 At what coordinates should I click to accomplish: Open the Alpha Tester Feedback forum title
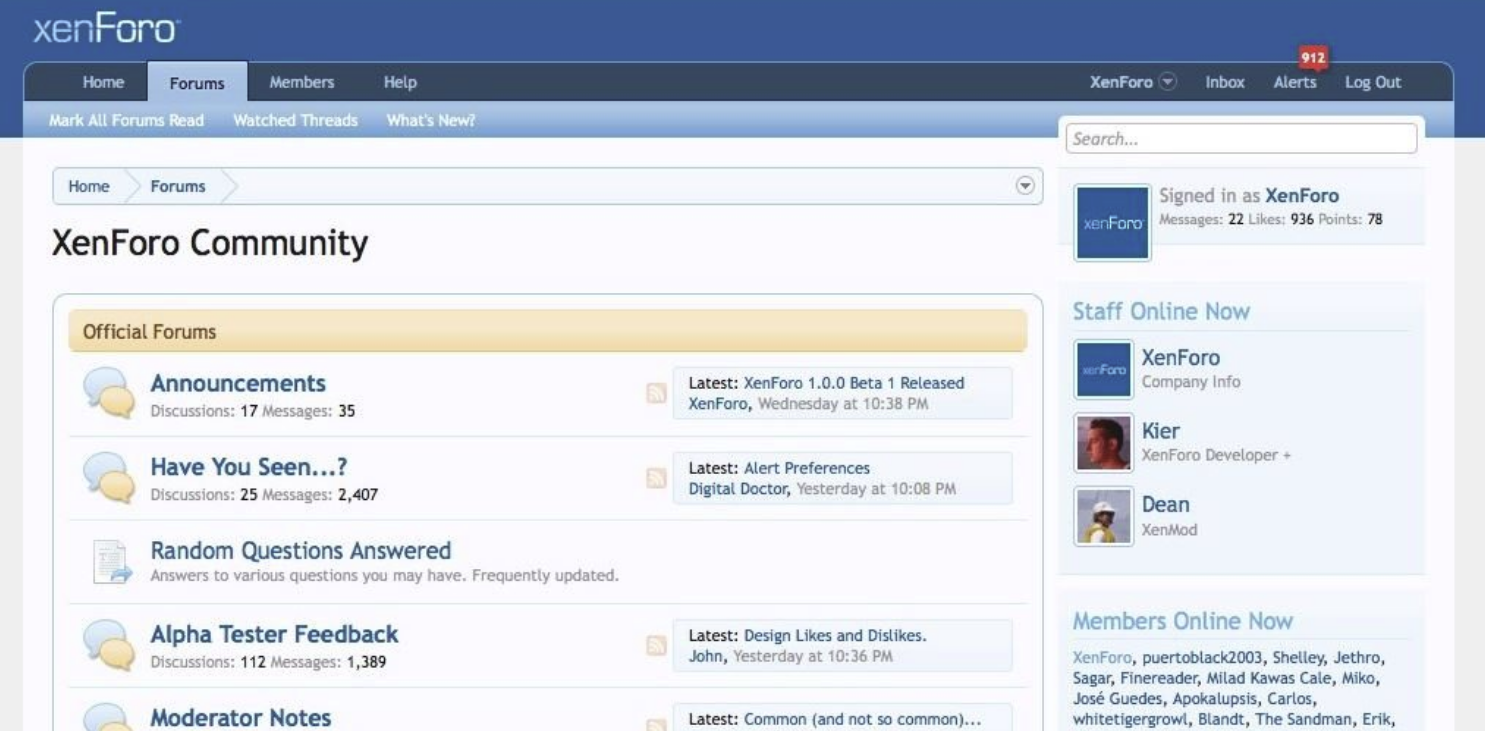coord(274,634)
